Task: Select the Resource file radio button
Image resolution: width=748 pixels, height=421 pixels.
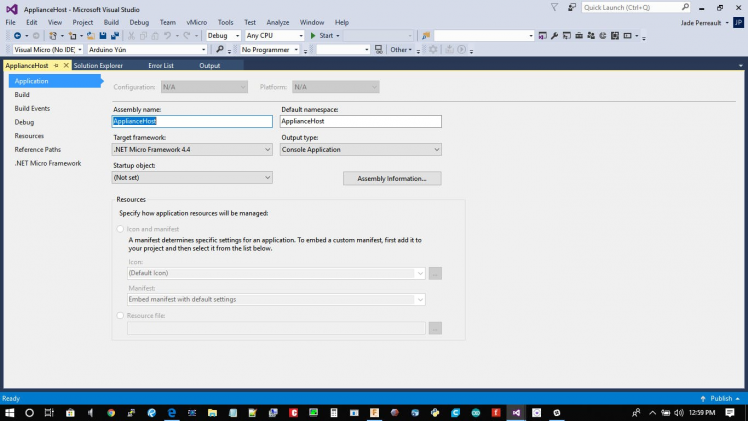Action: click(121, 315)
